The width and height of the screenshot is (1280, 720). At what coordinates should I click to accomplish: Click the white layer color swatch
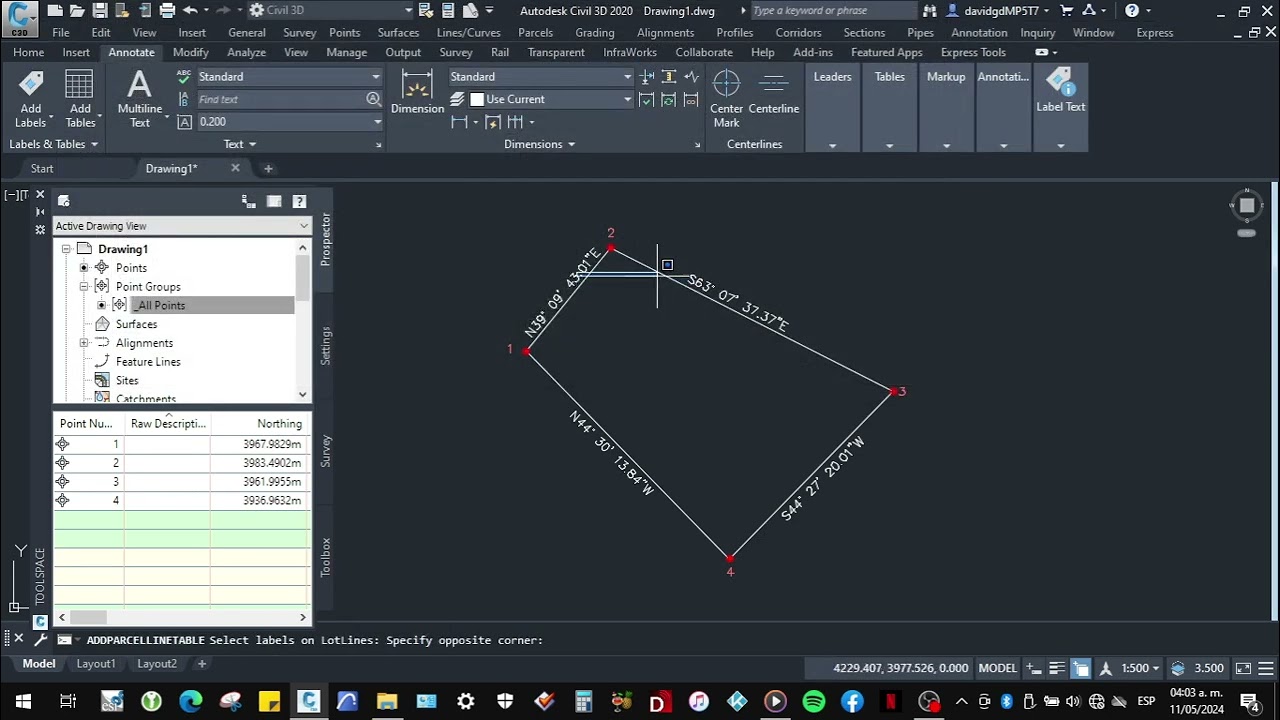click(x=477, y=99)
